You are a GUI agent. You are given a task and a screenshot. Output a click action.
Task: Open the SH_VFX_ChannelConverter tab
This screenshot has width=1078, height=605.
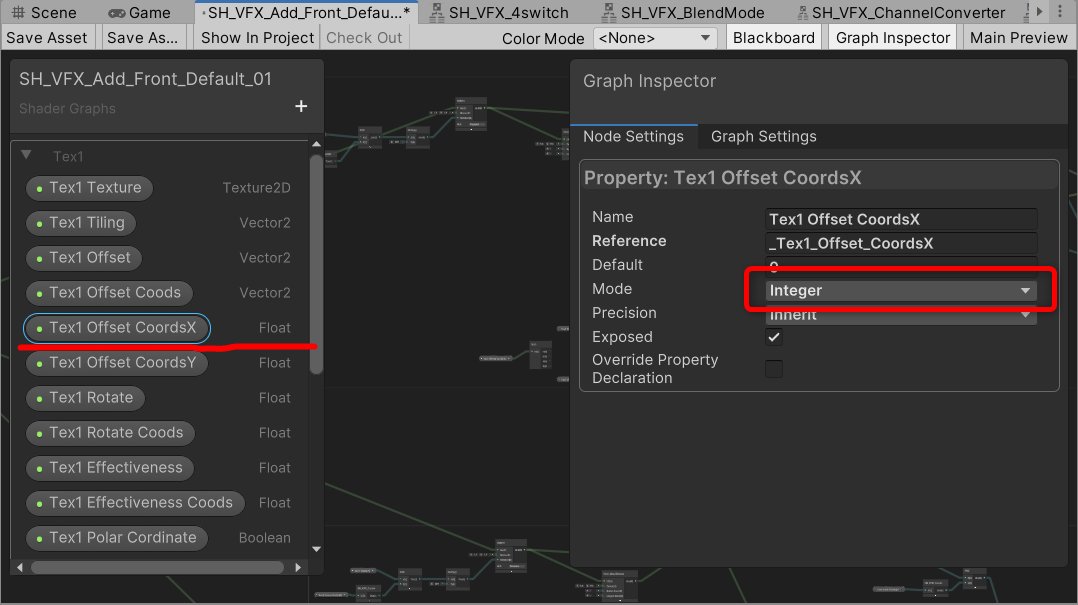[901, 12]
